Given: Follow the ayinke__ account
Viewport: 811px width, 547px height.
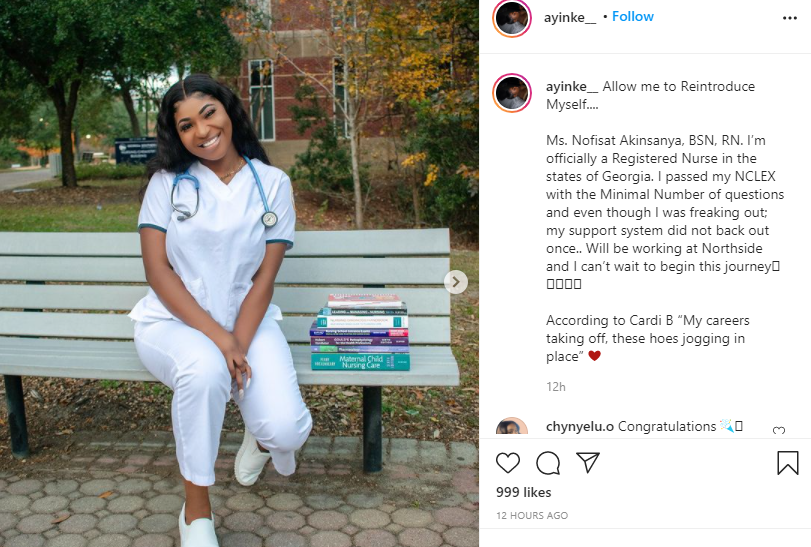Looking at the screenshot, I should click(x=633, y=17).
